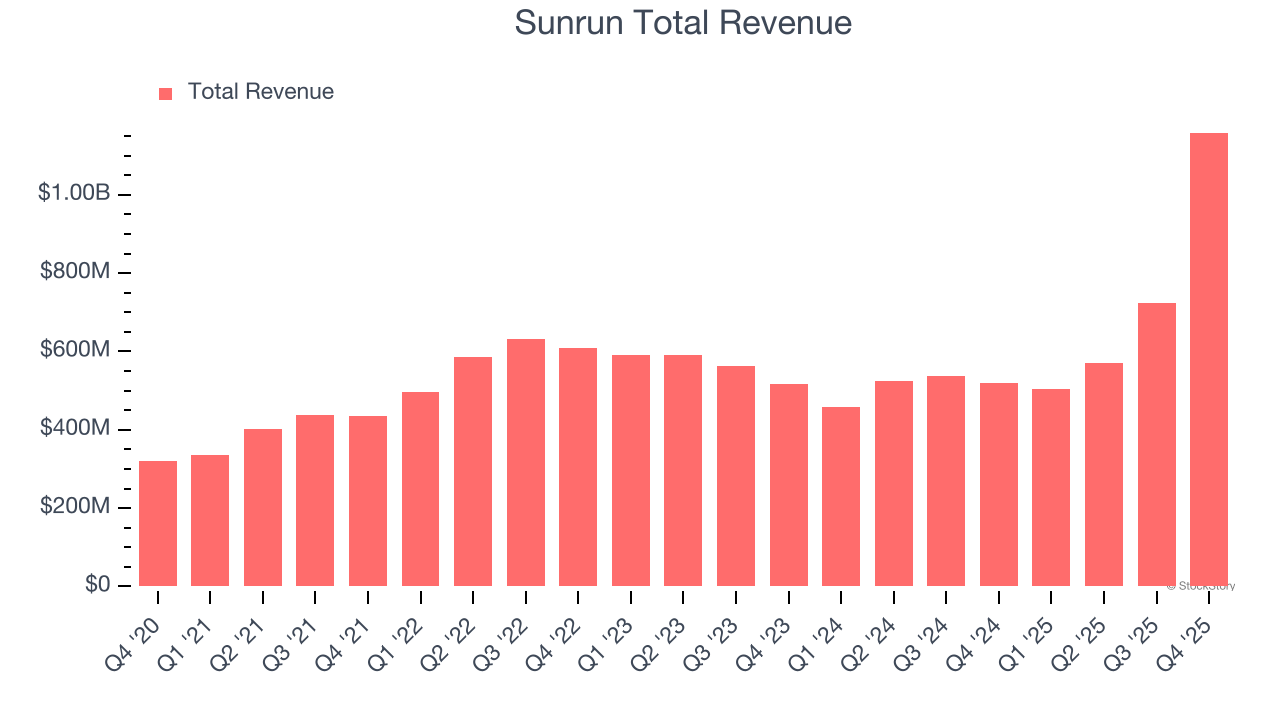Select the Q2 '25 revenue bar
Viewport: 1280px width, 720px height.
[x=1104, y=474]
